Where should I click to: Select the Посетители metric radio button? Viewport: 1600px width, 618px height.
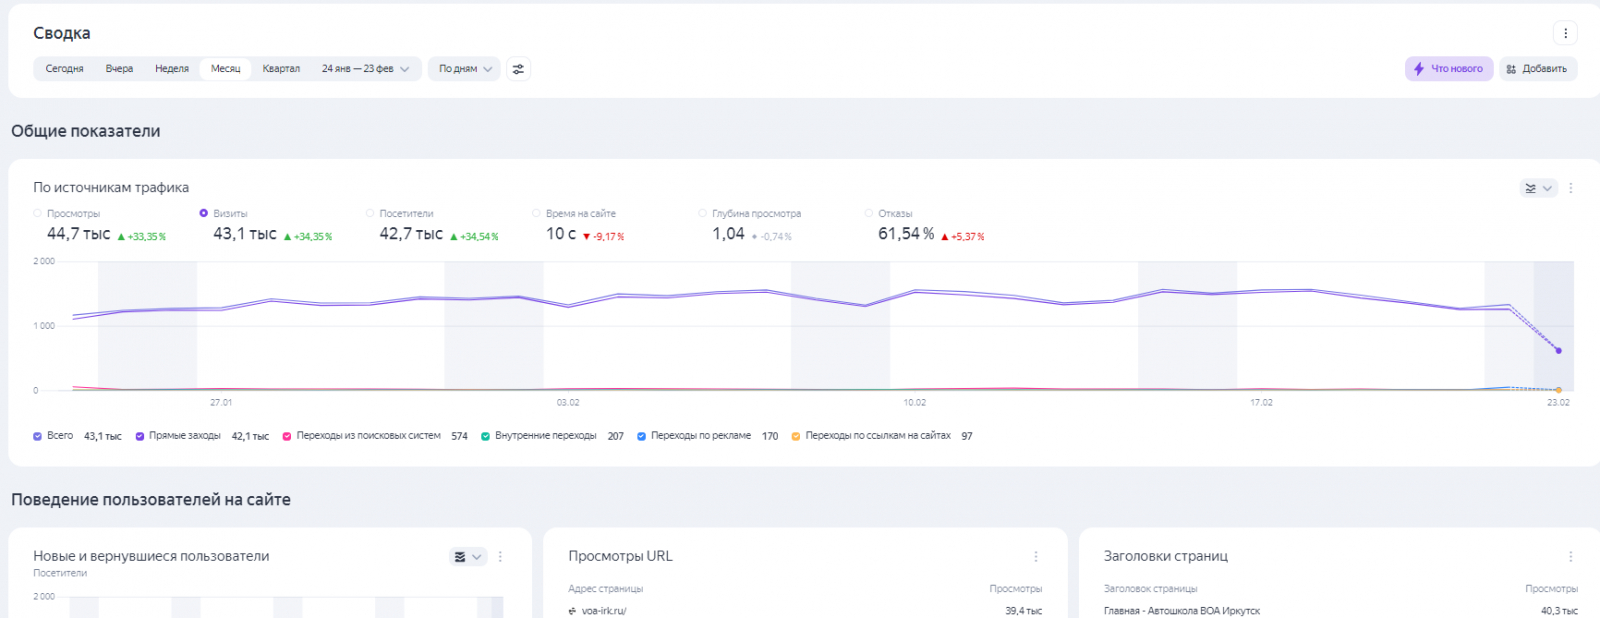(x=370, y=213)
